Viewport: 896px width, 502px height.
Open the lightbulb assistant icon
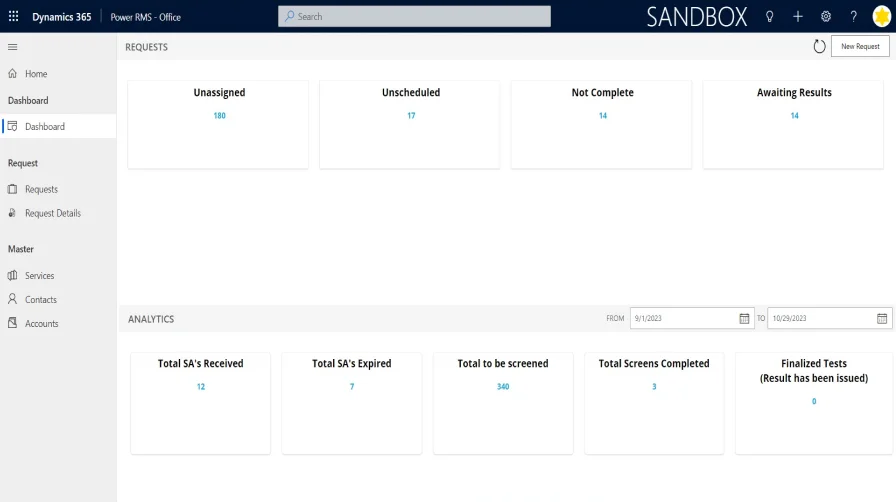point(770,17)
